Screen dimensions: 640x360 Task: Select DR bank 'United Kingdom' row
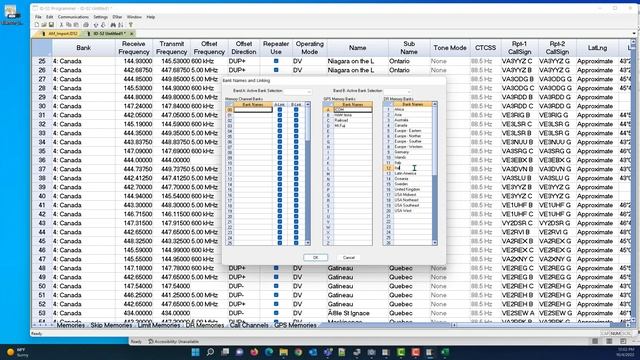pos(412,189)
